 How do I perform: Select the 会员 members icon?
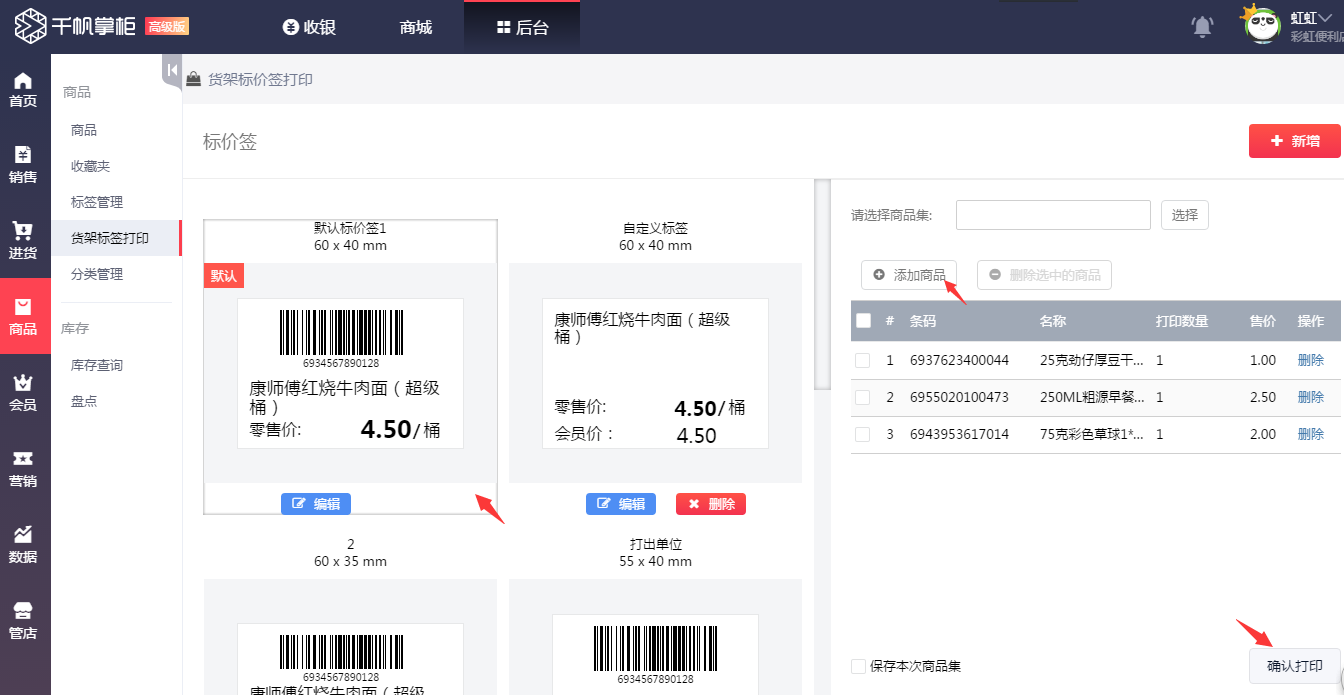[24, 392]
